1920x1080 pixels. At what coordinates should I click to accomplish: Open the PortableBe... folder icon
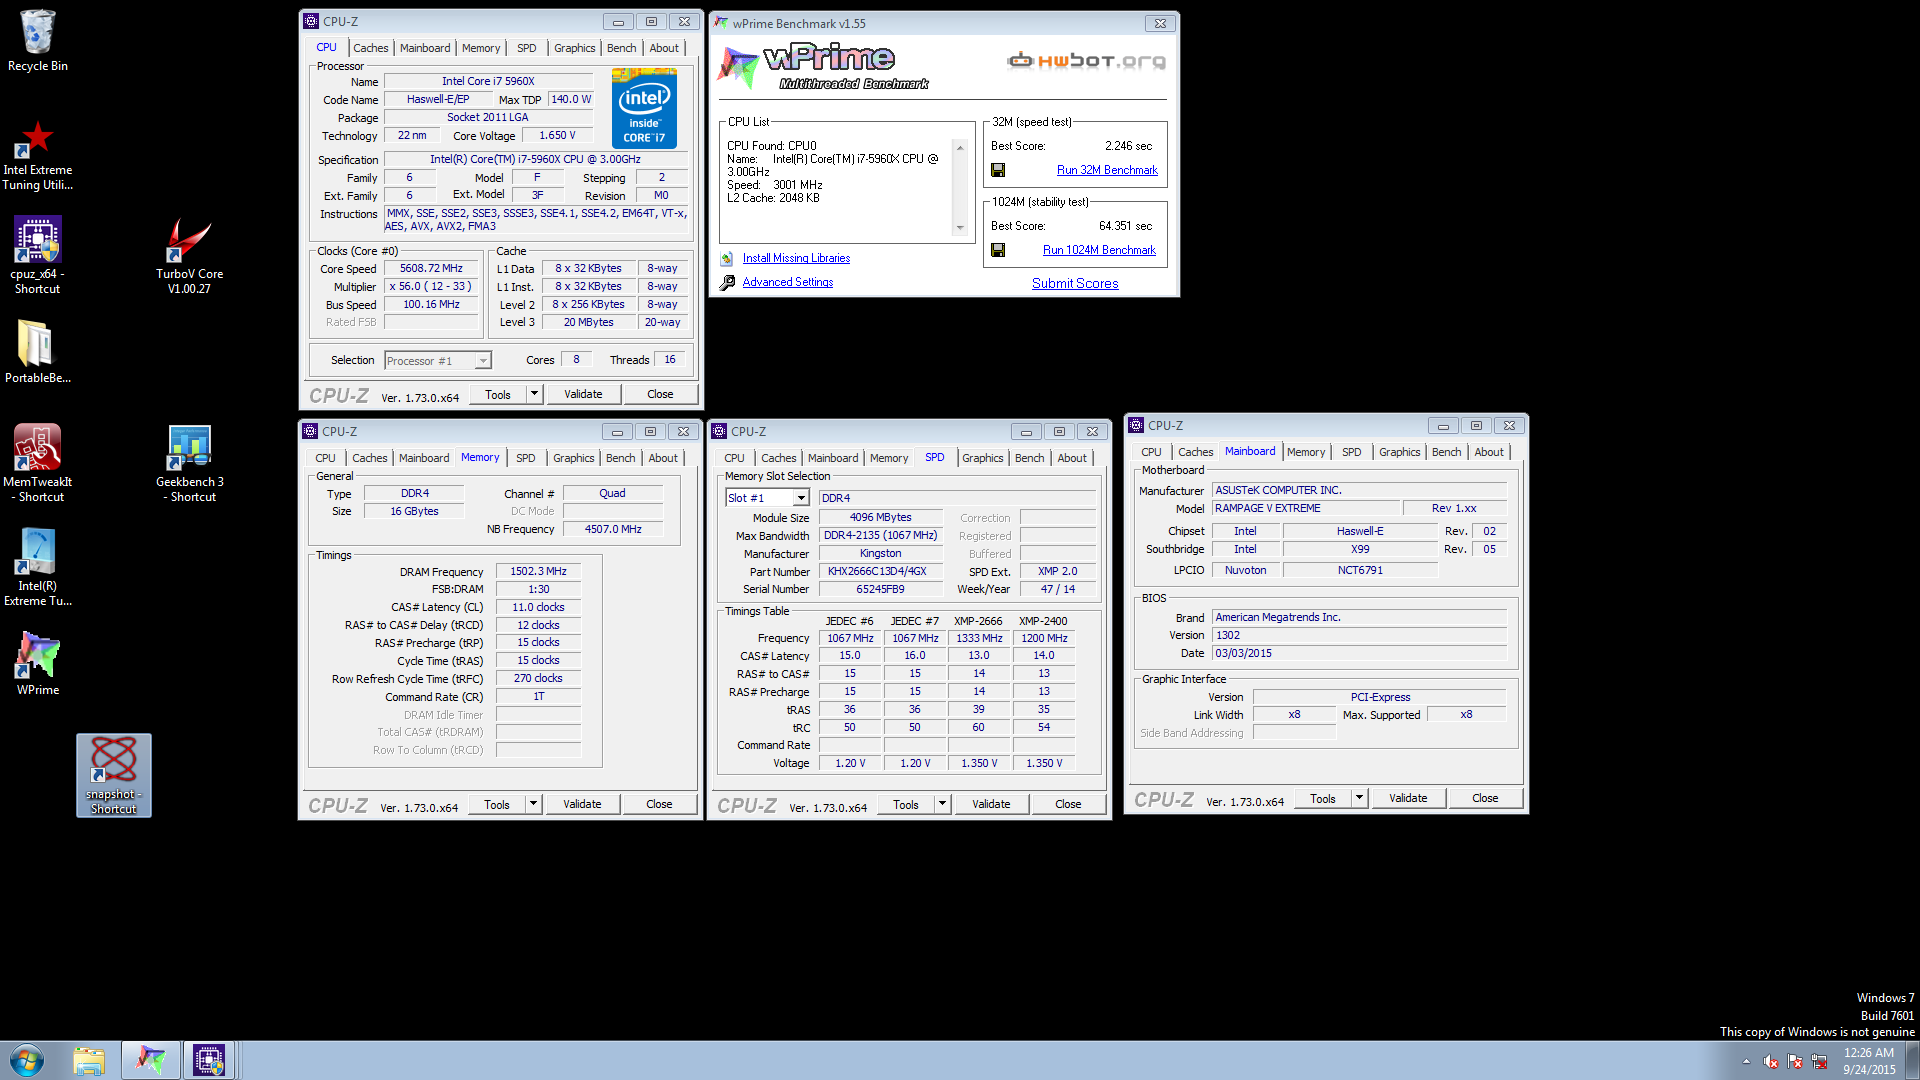[x=37, y=351]
